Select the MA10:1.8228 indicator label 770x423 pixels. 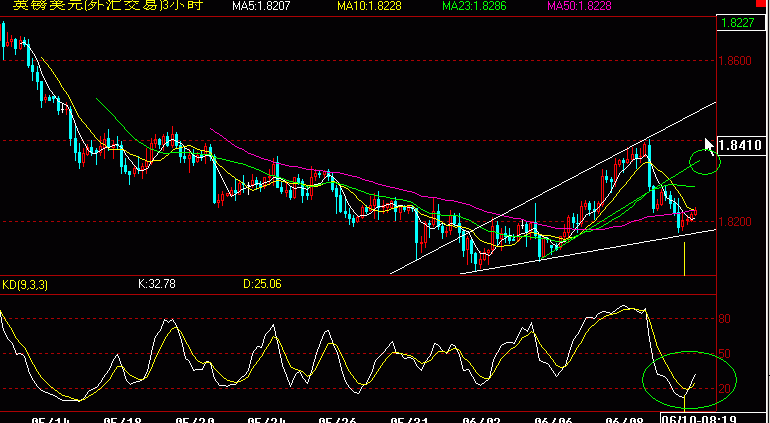tap(369, 6)
